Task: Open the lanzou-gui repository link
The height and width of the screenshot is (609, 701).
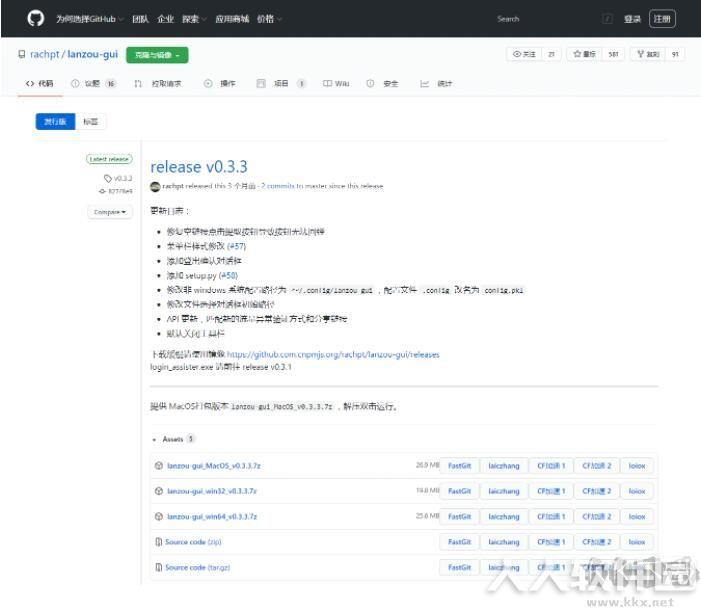Action: coord(93,54)
